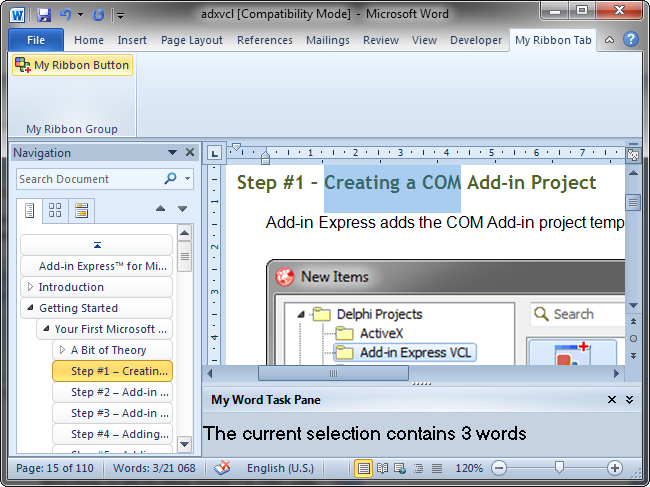
Task: Click the search magnifier in Navigation pane
Action: click(x=170, y=179)
